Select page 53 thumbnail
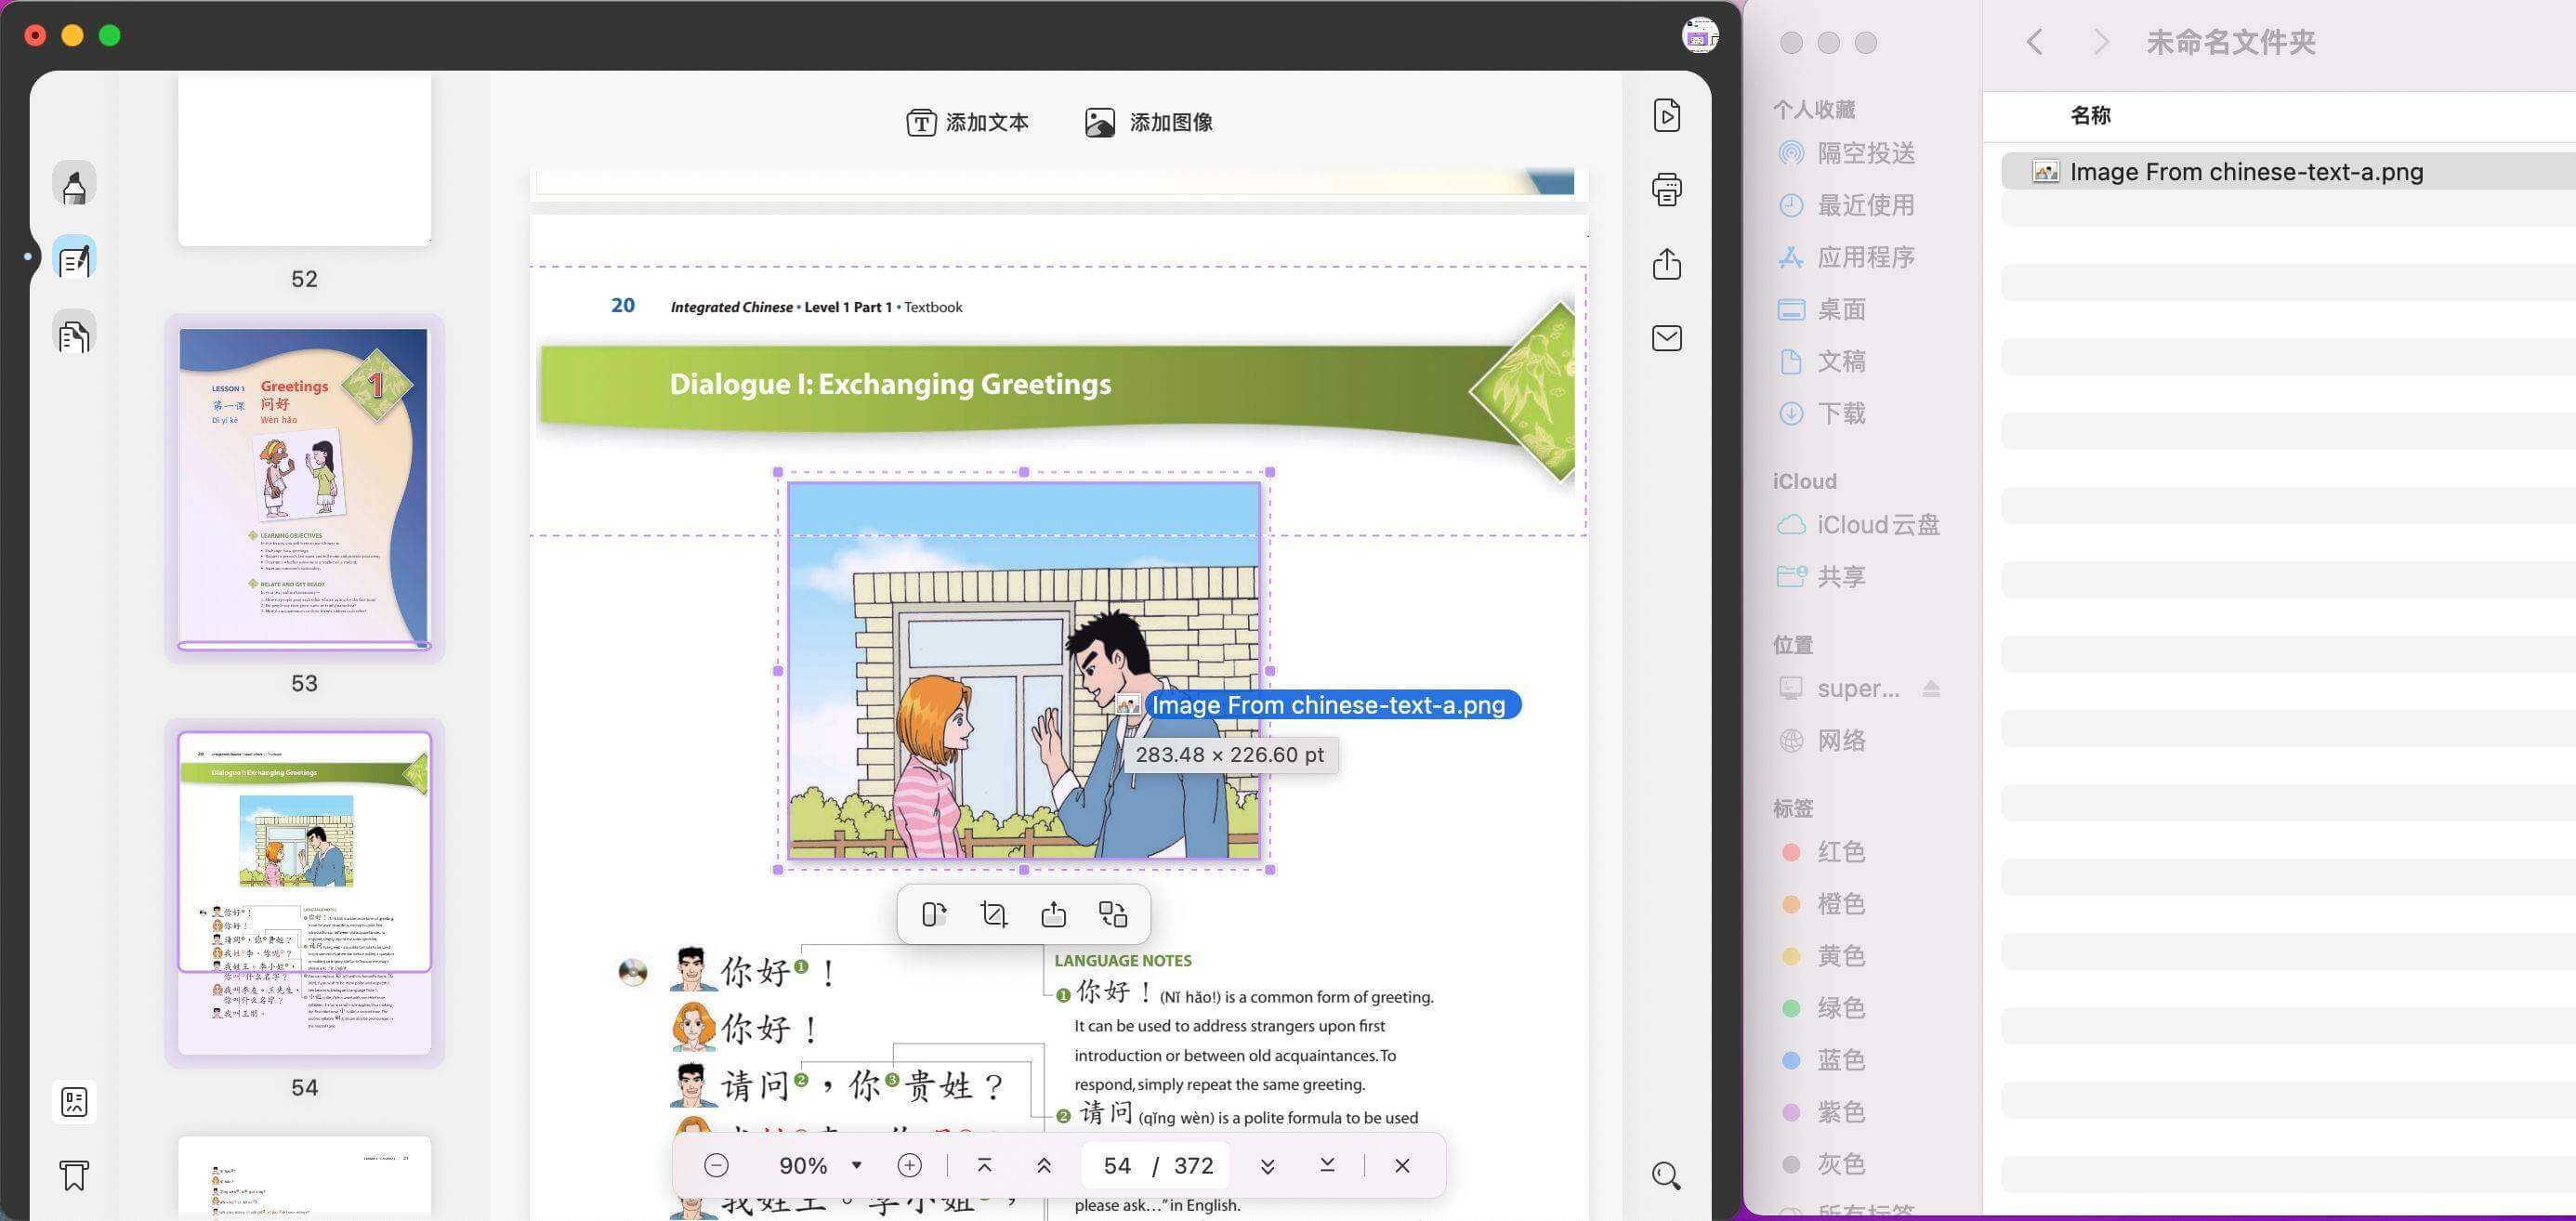 pyautogui.click(x=304, y=487)
